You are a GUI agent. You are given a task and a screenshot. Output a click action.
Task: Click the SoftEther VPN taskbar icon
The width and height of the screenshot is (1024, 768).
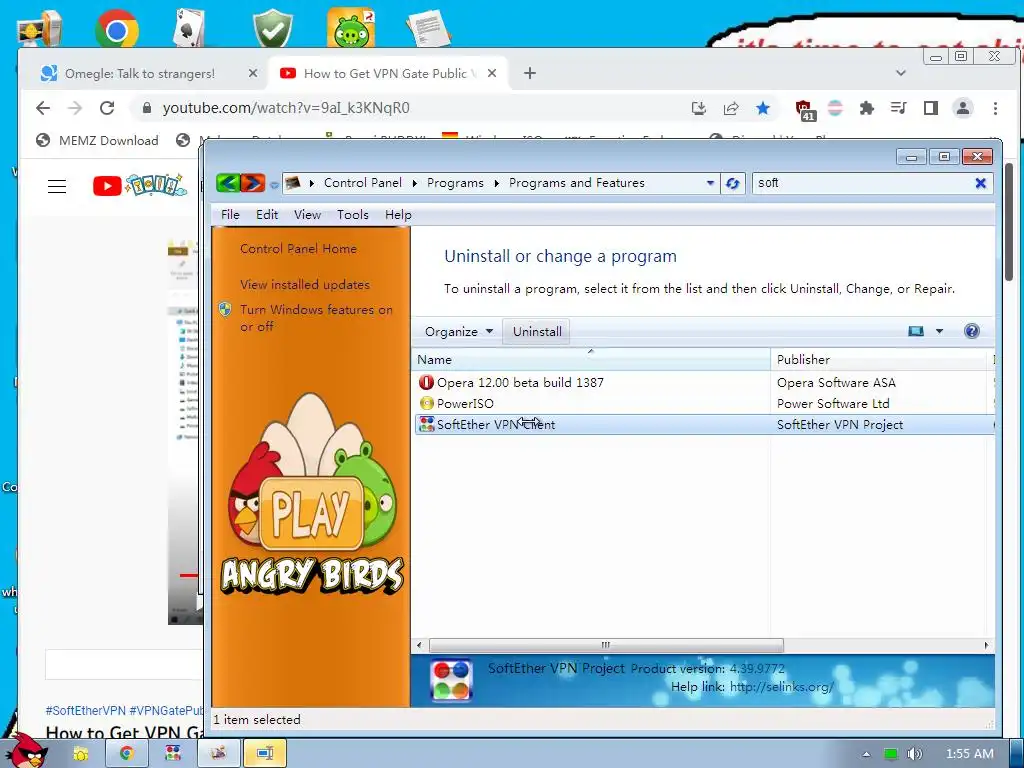coord(173,753)
